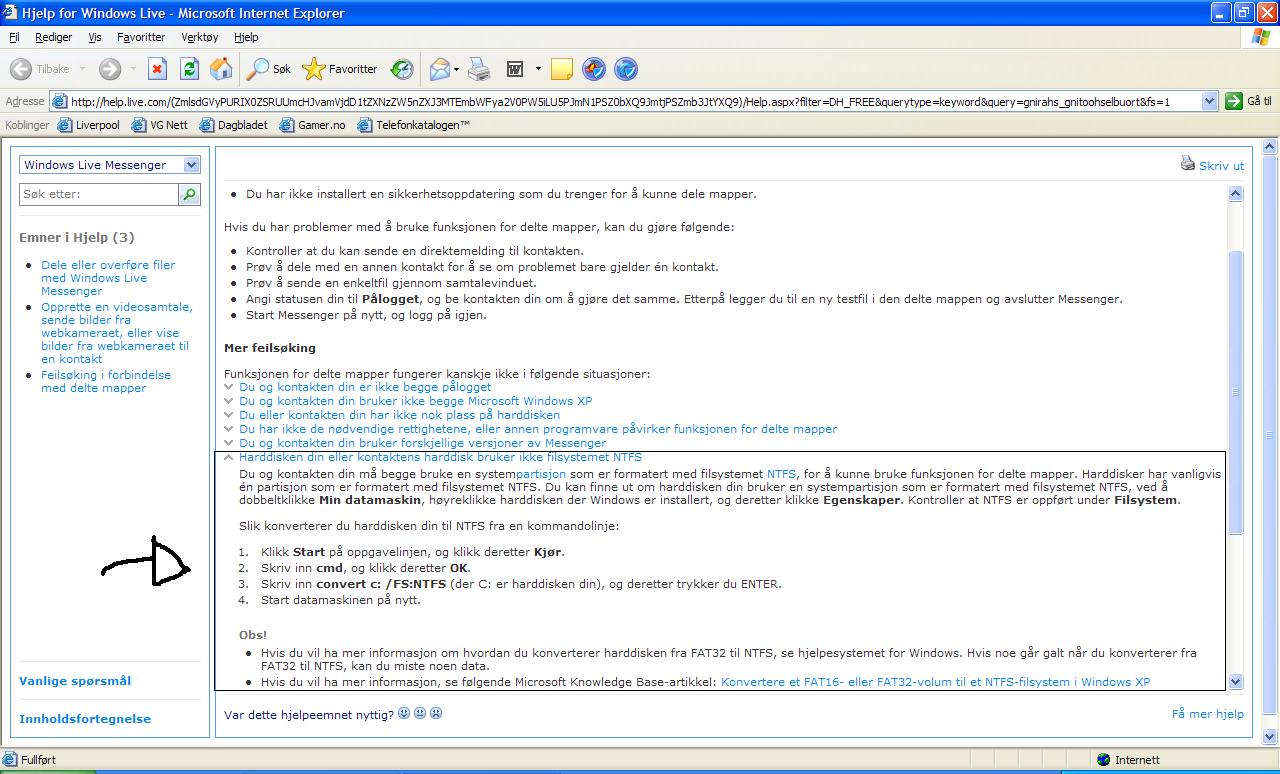This screenshot has width=1280, height=774.
Task: Rate topic with the neutral smiley
Action: tap(419, 714)
